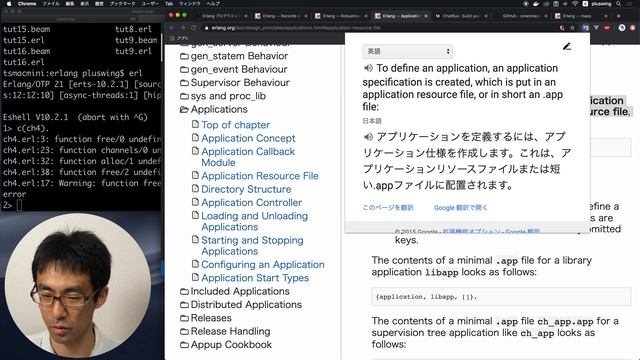
Task: Open the ウィンドウ menu
Action: pos(189,4)
